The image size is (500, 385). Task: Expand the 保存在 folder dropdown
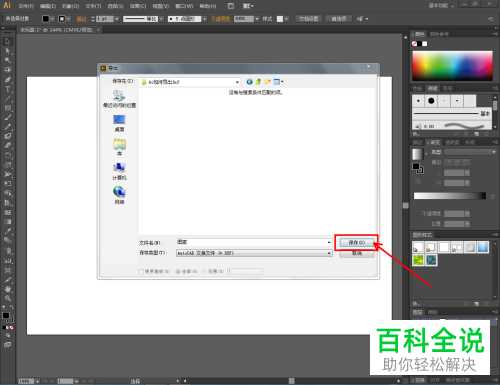[237, 82]
